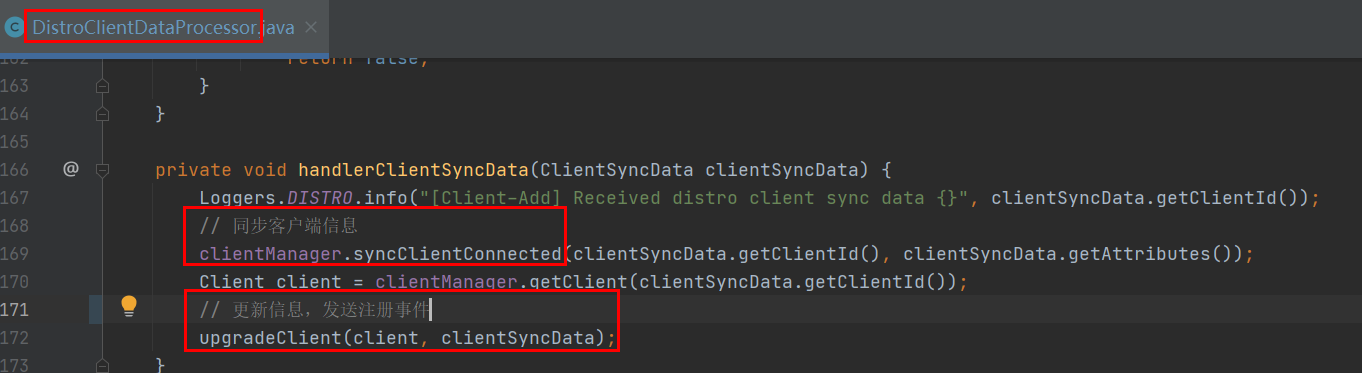1362x373 pixels.
Task: Click line number 166 in the gutter
Action: tap(15, 170)
